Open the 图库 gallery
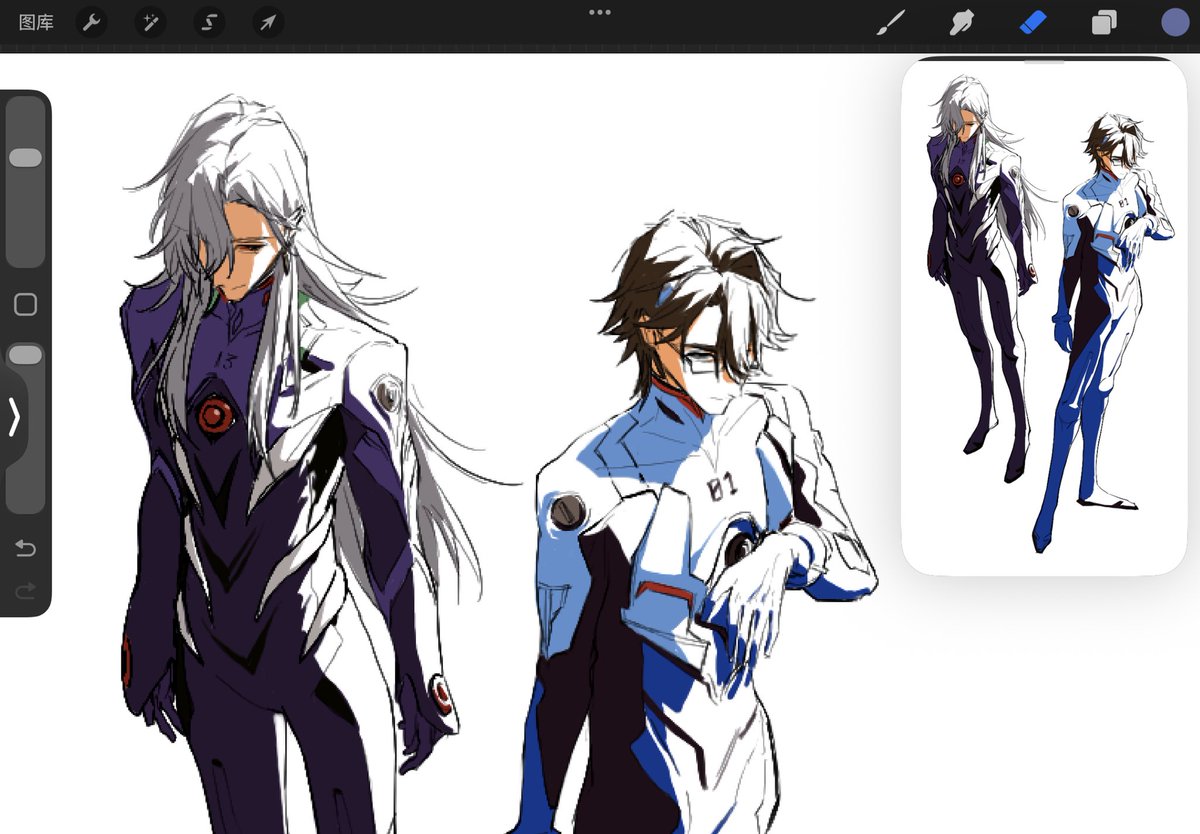Image resolution: width=1200 pixels, height=834 pixels. click(36, 22)
